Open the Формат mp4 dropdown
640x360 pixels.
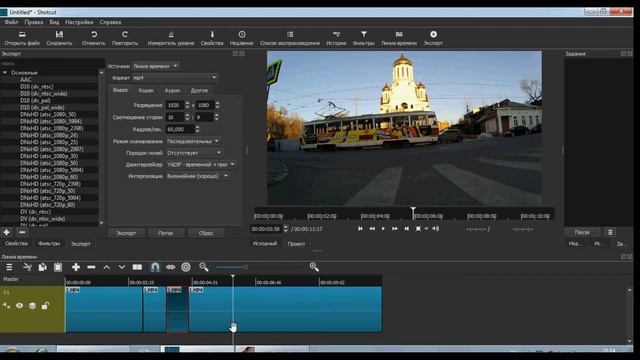175,78
